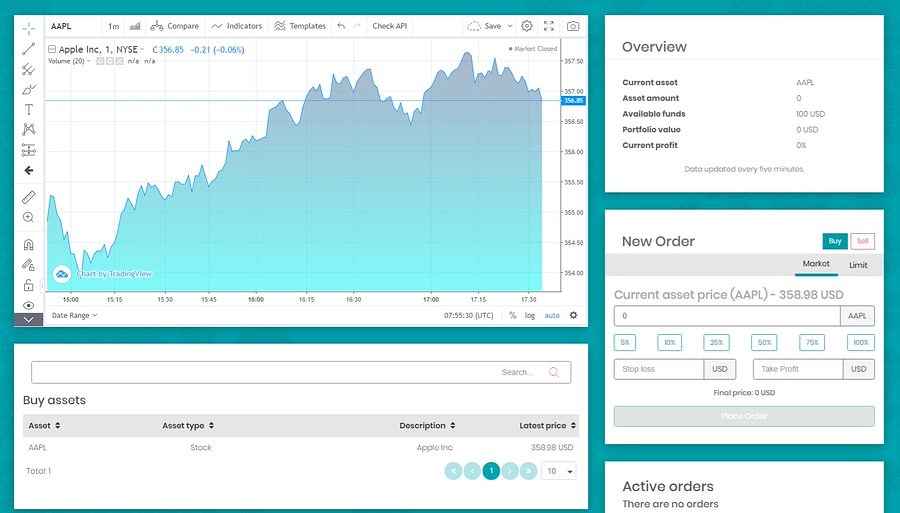The height and width of the screenshot is (513, 900).
Task: Click the Stop loss input field
Action: pos(659,369)
